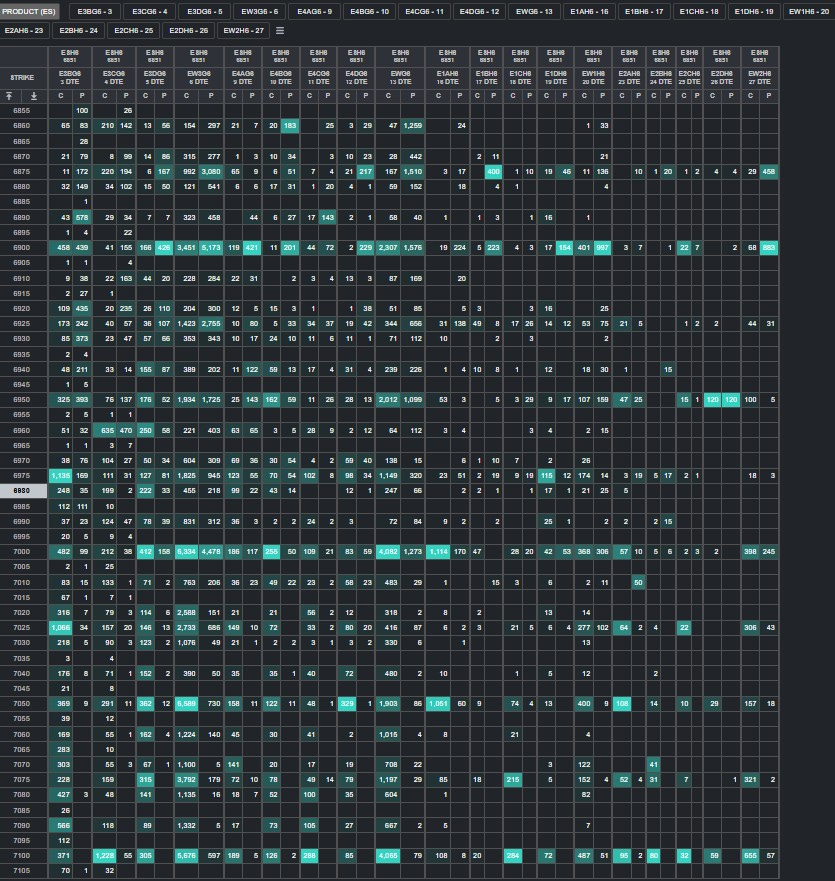This screenshot has width=835, height=881.
Task: Click the 1,259 put cell at strike 6860
Action: pos(412,126)
